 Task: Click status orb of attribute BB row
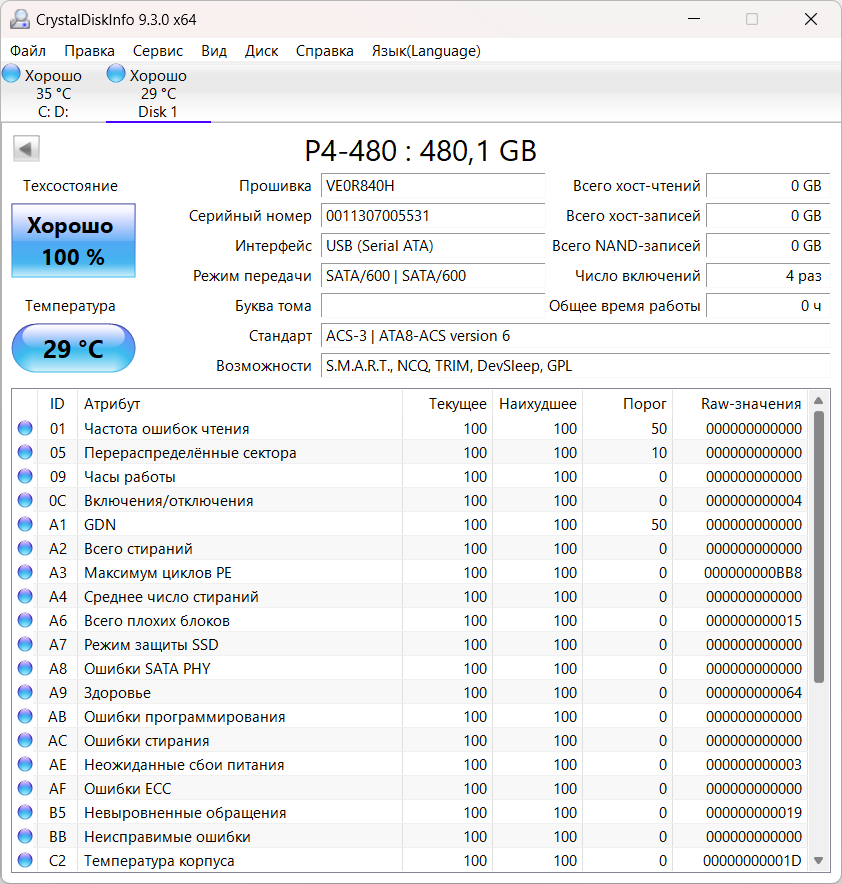coord(25,836)
